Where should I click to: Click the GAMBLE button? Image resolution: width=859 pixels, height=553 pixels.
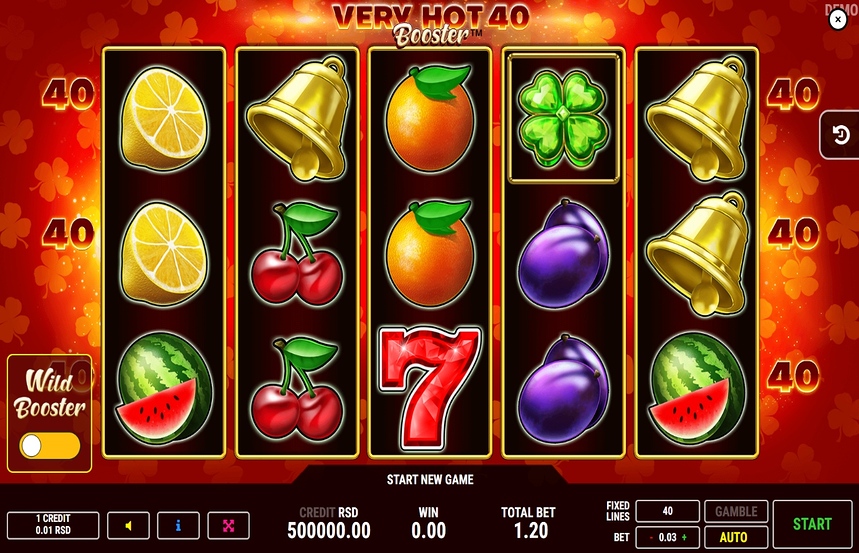[x=736, y=511]
